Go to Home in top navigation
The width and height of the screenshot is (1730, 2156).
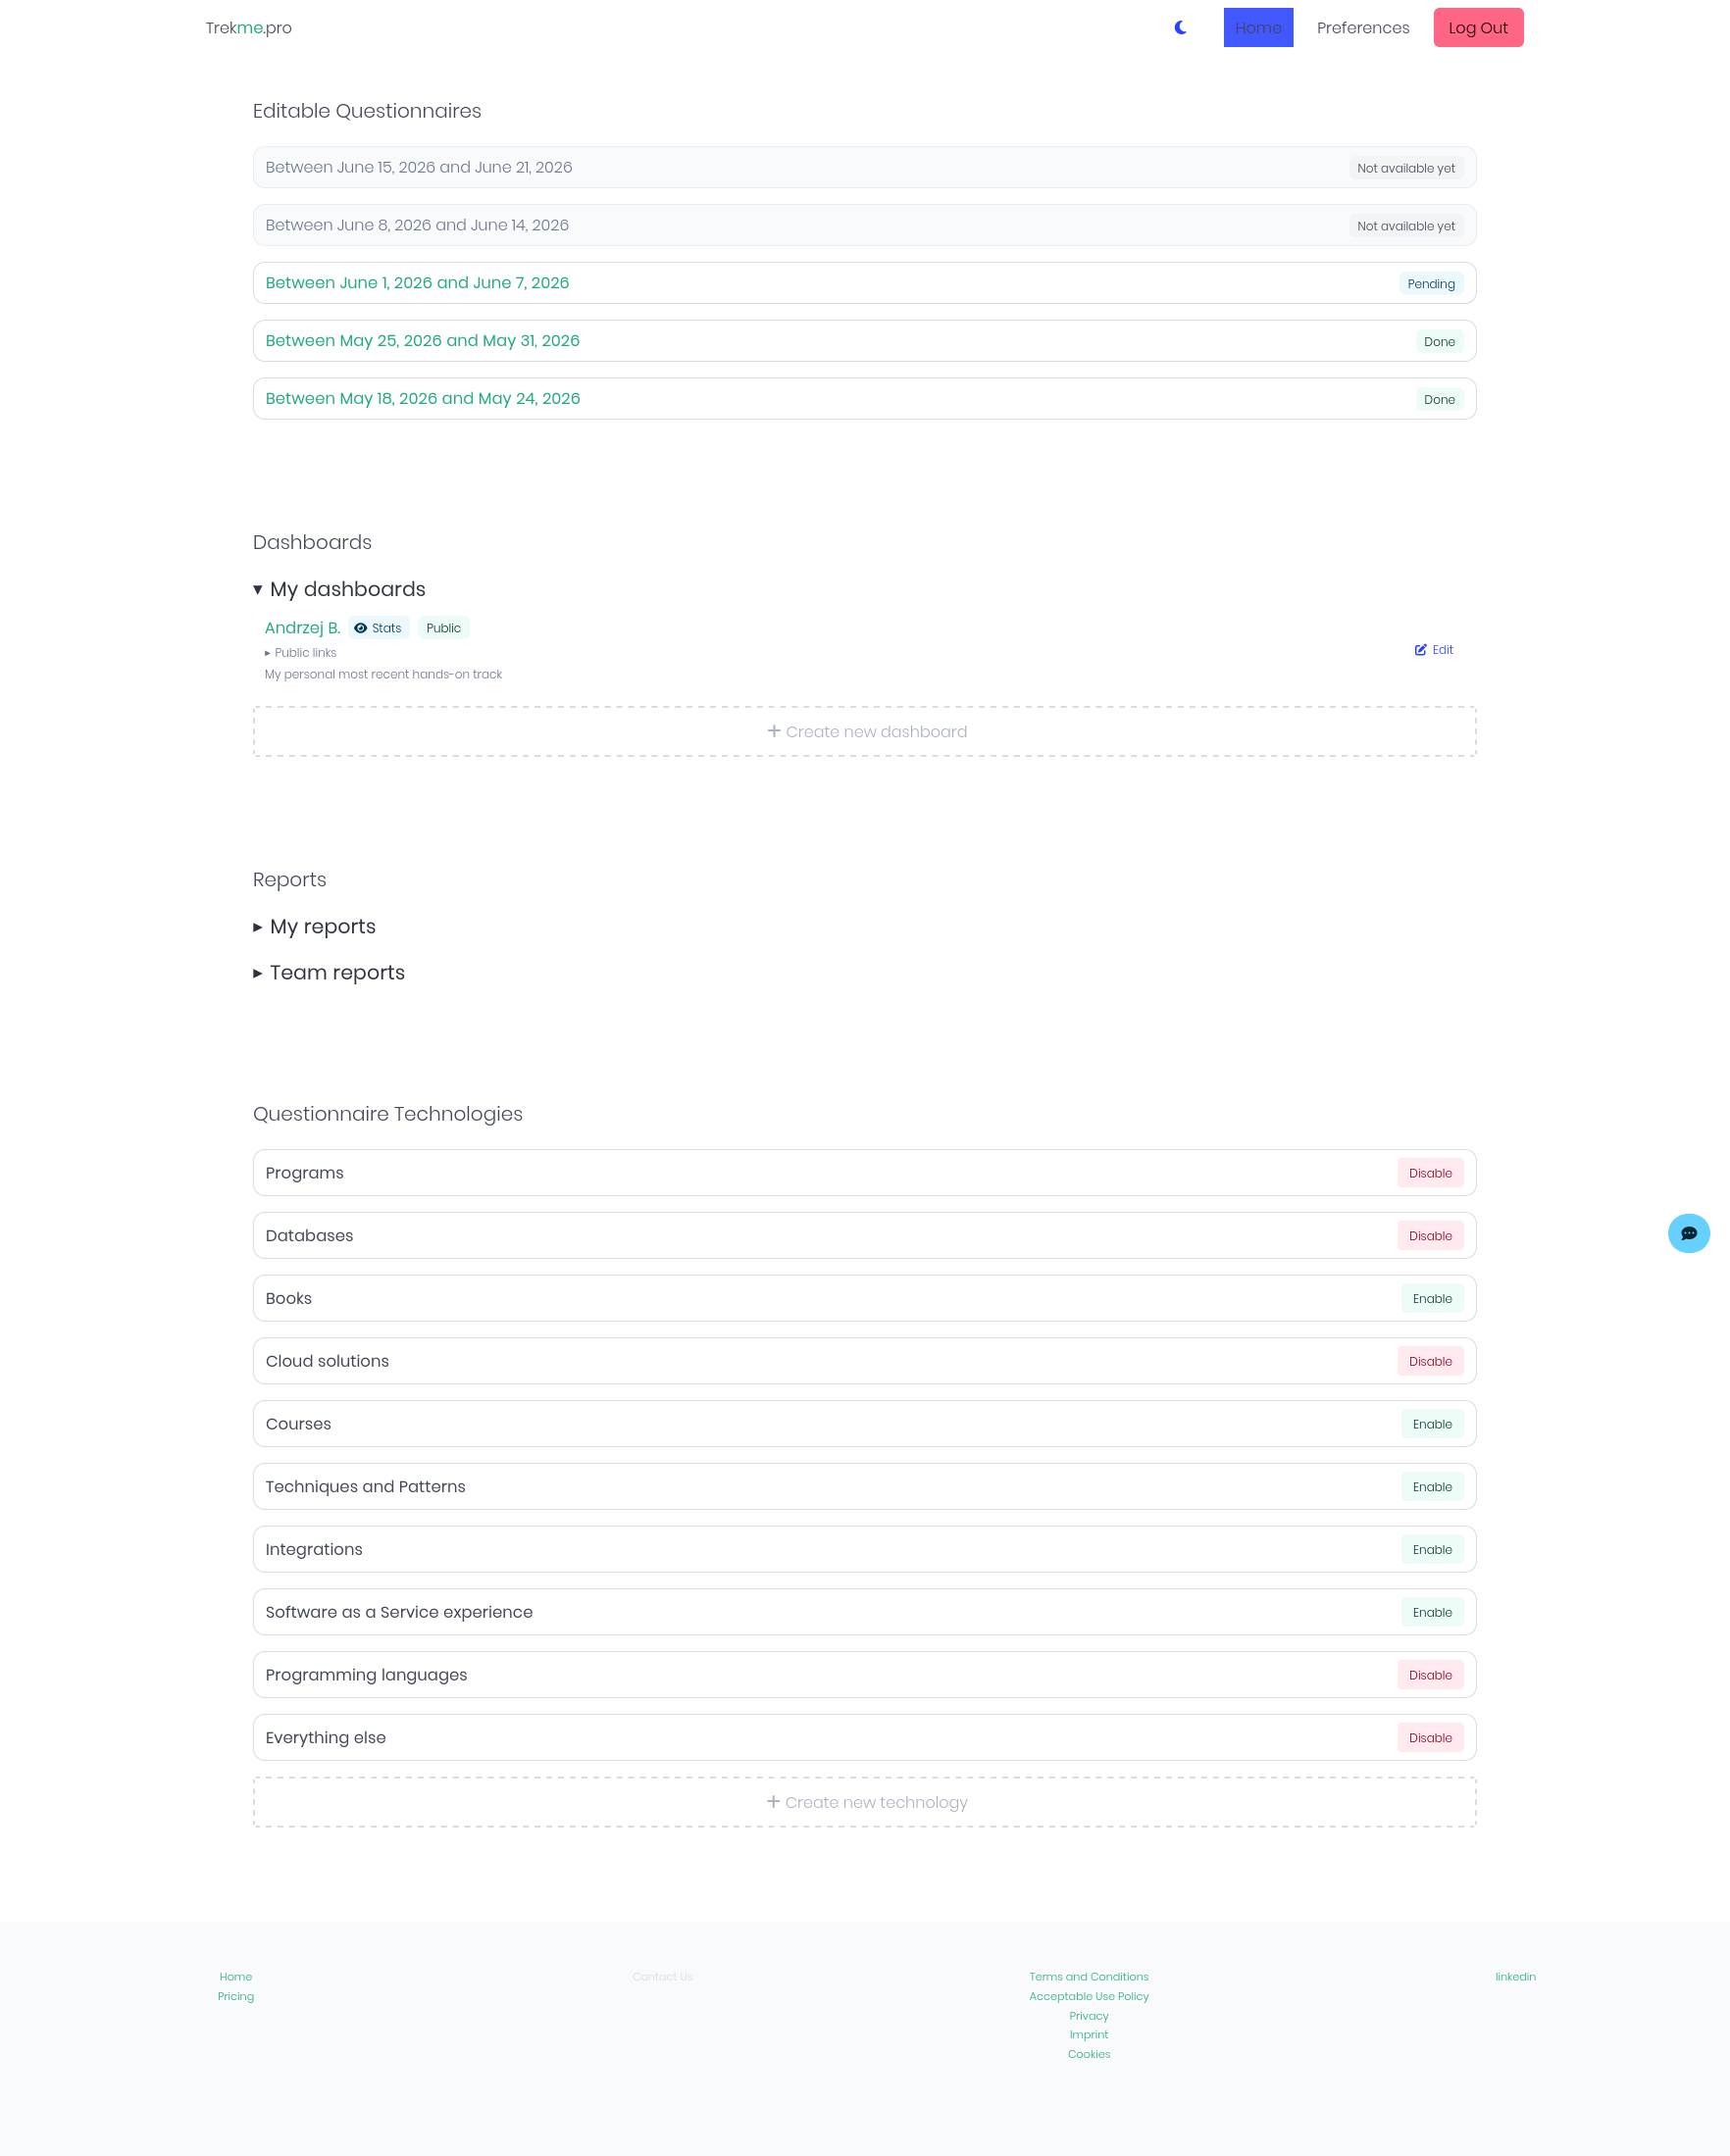1258,28
